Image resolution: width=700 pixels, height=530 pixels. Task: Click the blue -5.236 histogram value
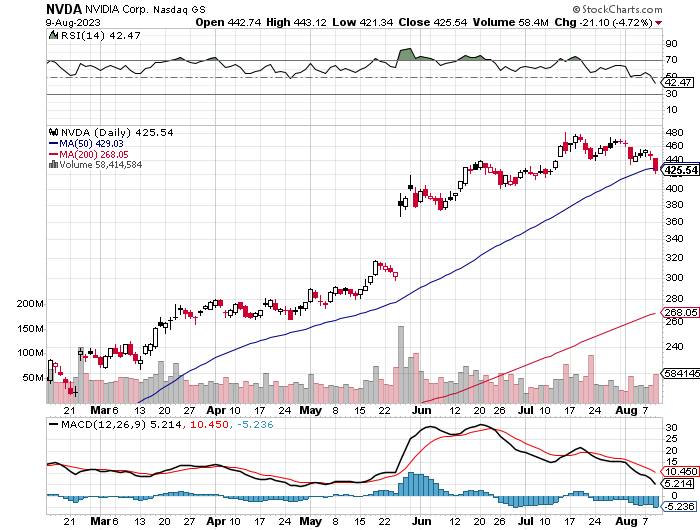(254, 424)
